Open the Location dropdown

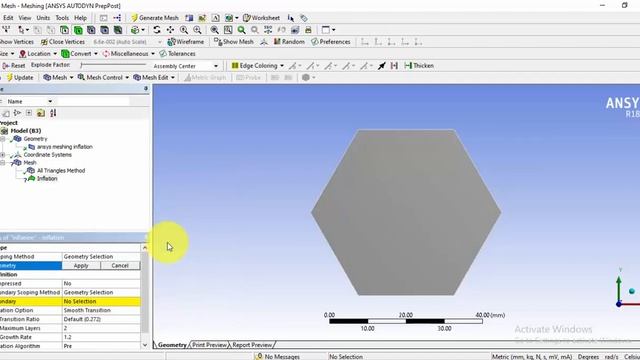(x=38, y=54)
